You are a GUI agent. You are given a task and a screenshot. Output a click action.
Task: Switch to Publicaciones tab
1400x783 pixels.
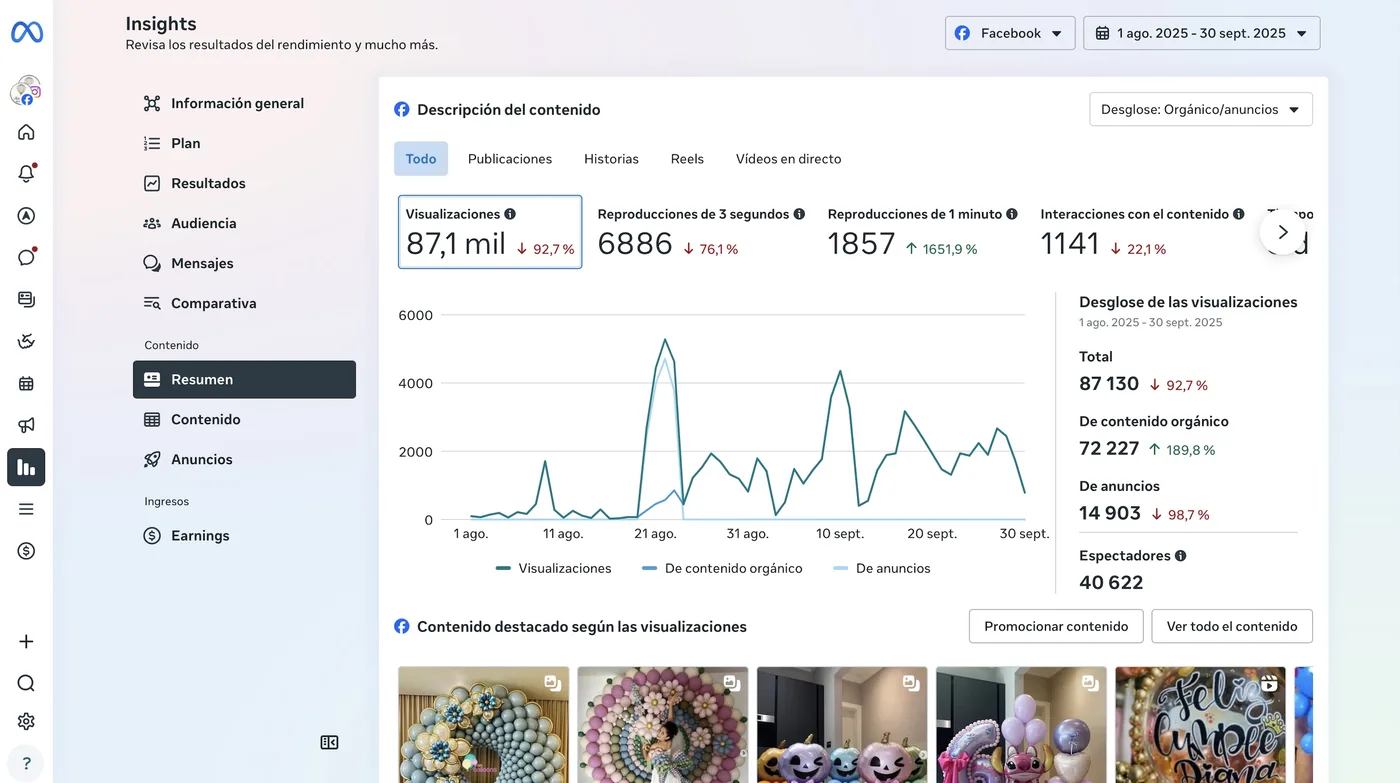(x=510, y=159)
